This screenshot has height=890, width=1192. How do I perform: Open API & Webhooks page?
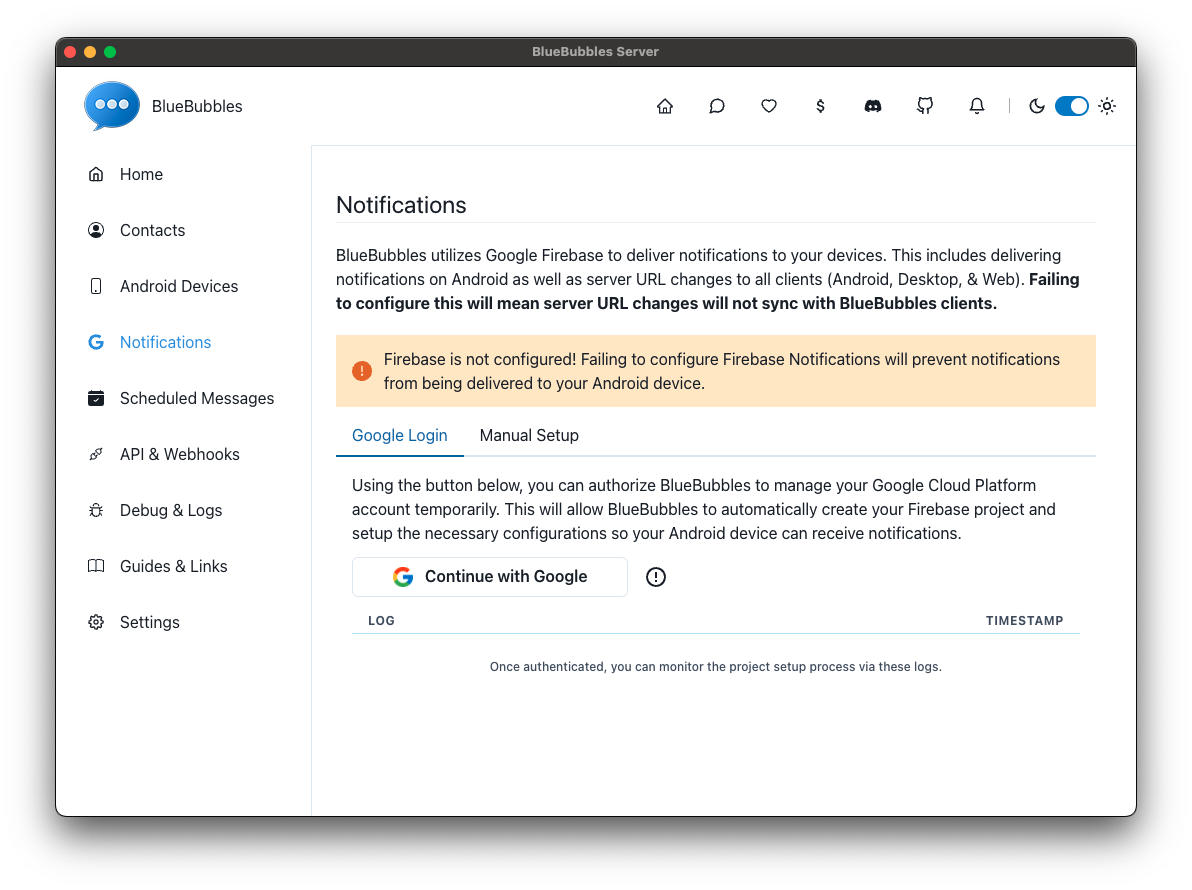(182, 455)
